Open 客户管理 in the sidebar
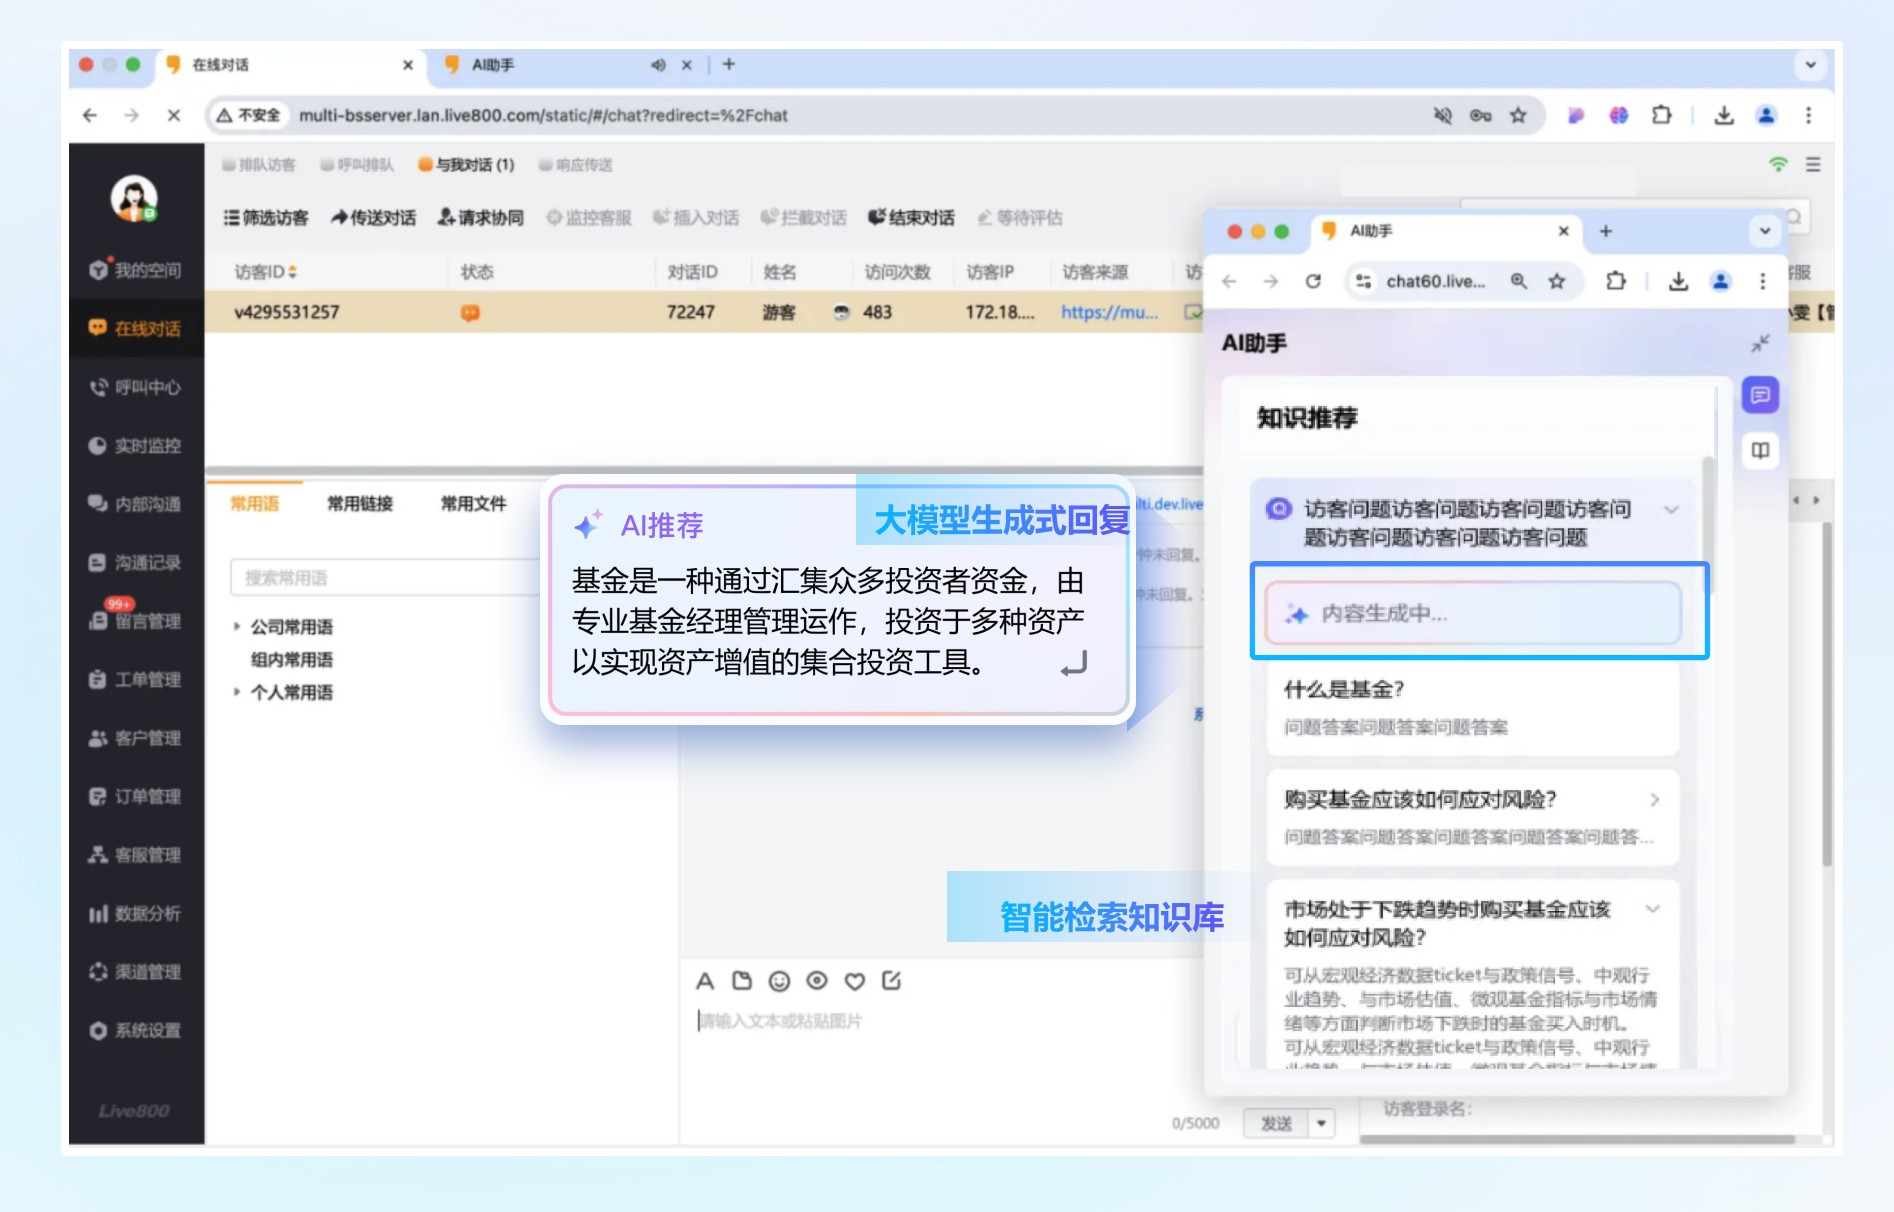 pyautogui.click(x=135, y=738)
